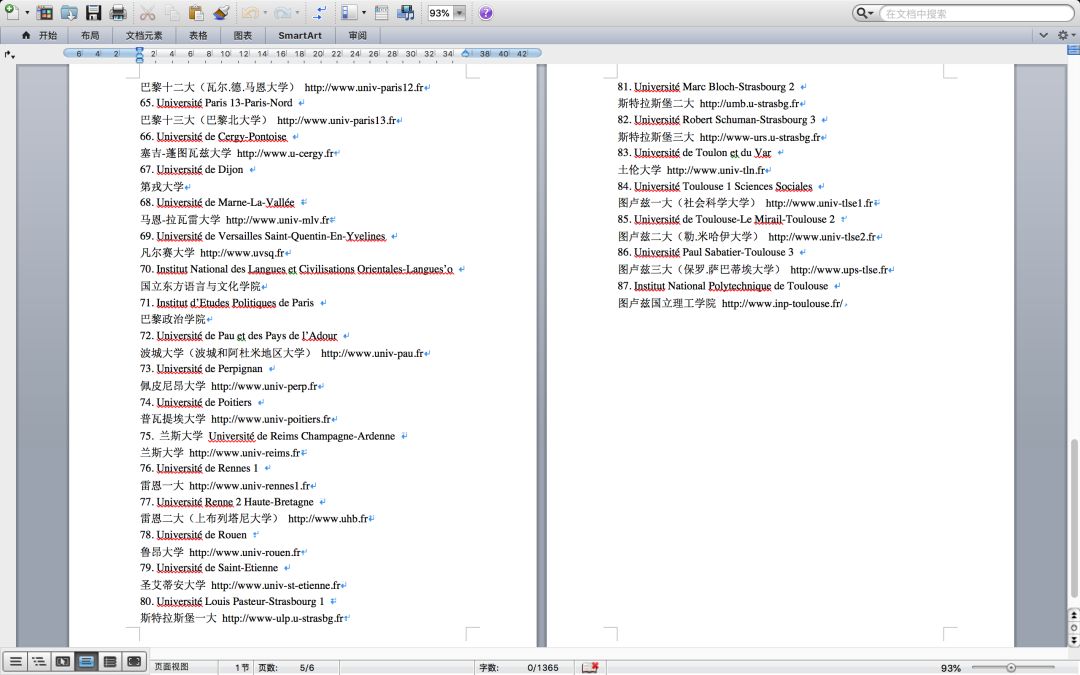Switch to Full Screen view button
1080x675 pixels.
pos(134,661)
